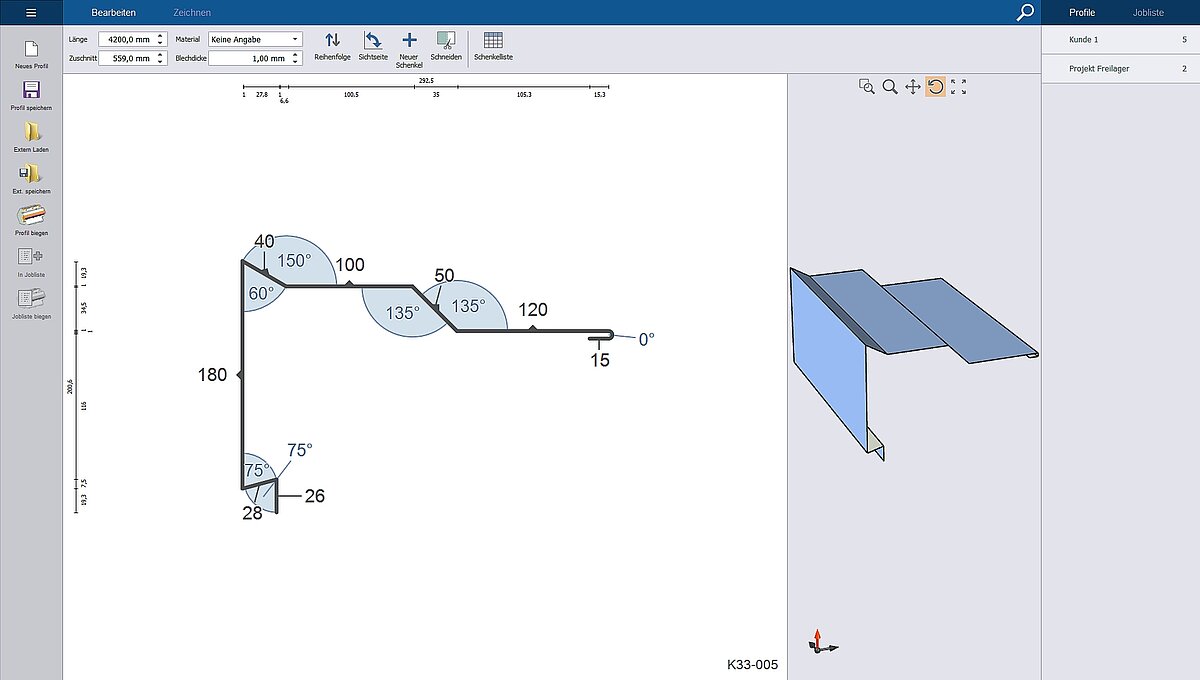Open the hamburger menu
Screen dimensions: 1200x680
coord(31,13)
